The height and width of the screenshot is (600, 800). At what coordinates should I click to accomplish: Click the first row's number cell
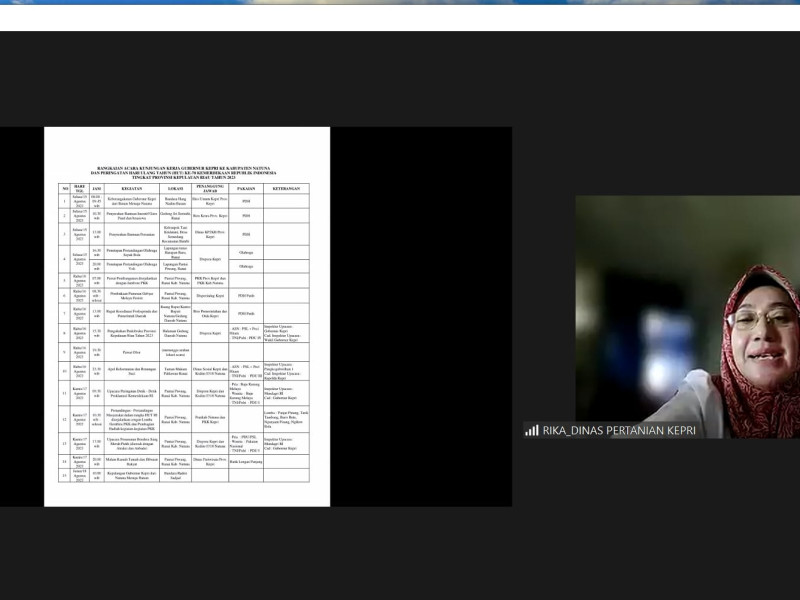(x=65, y=200)
